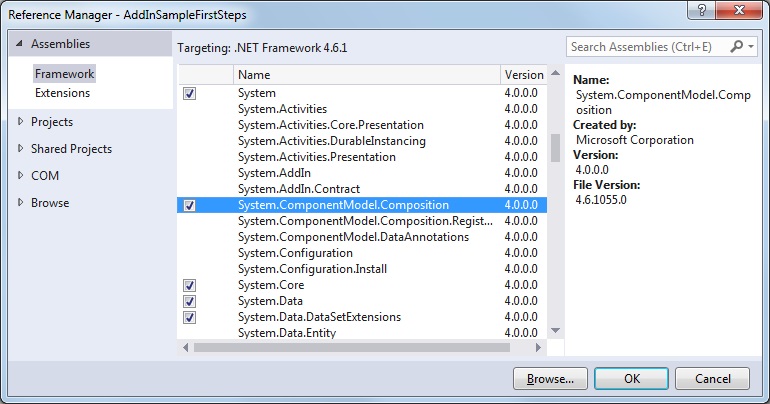The width and height of the screenshot is (770, 404).
Task: Sort by the Name column header
Action: tap(366, 75)
